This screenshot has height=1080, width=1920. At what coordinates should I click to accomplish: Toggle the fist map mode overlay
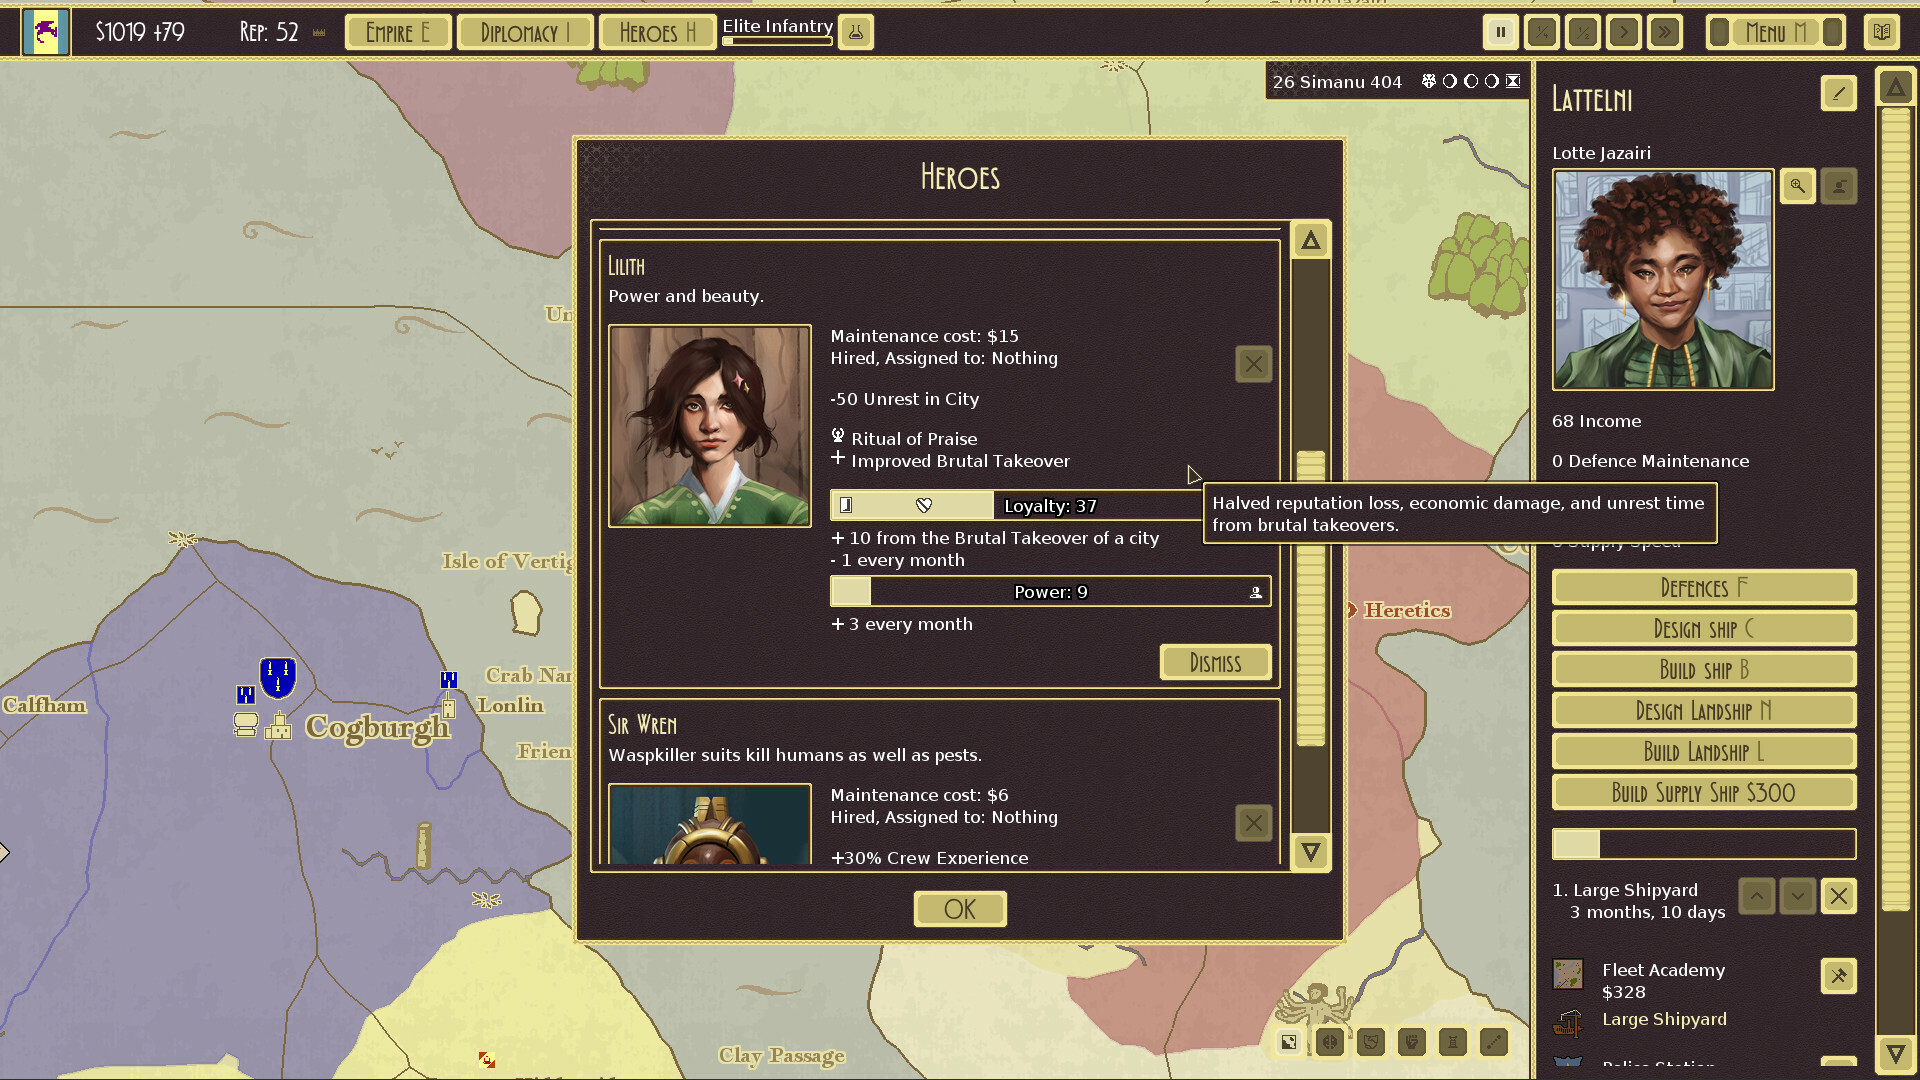(x=1412, y=1042)
